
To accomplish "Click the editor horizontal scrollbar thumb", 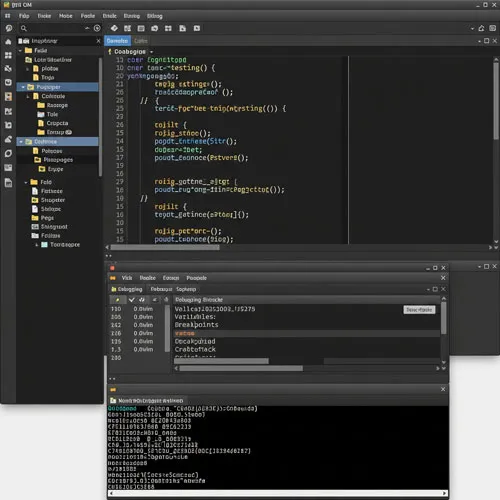I will pyautogui.click(x=165, y=248).
